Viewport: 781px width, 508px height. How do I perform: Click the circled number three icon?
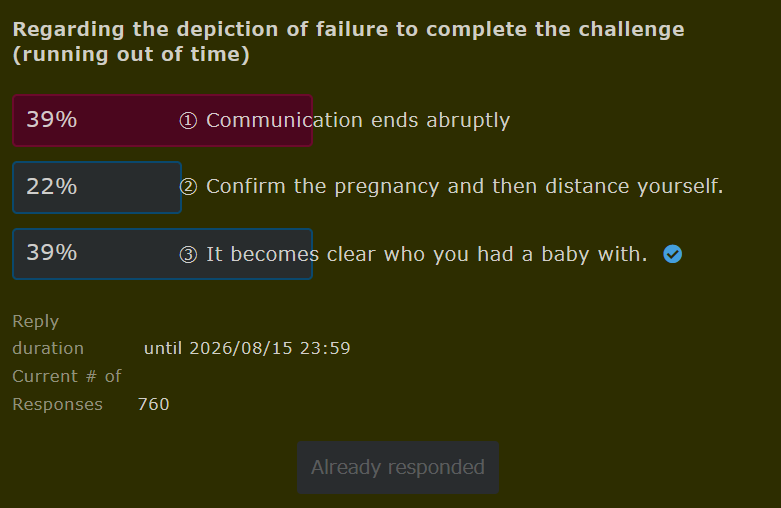188,254
